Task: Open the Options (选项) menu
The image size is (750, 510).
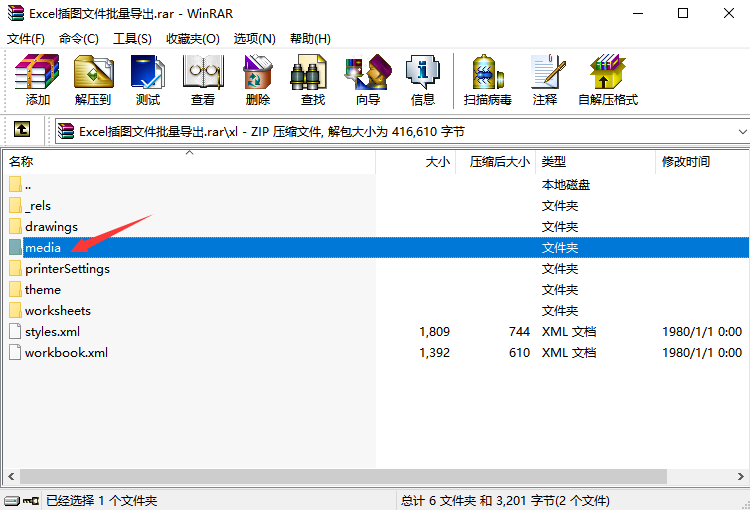Action: [x=254, y=39]
